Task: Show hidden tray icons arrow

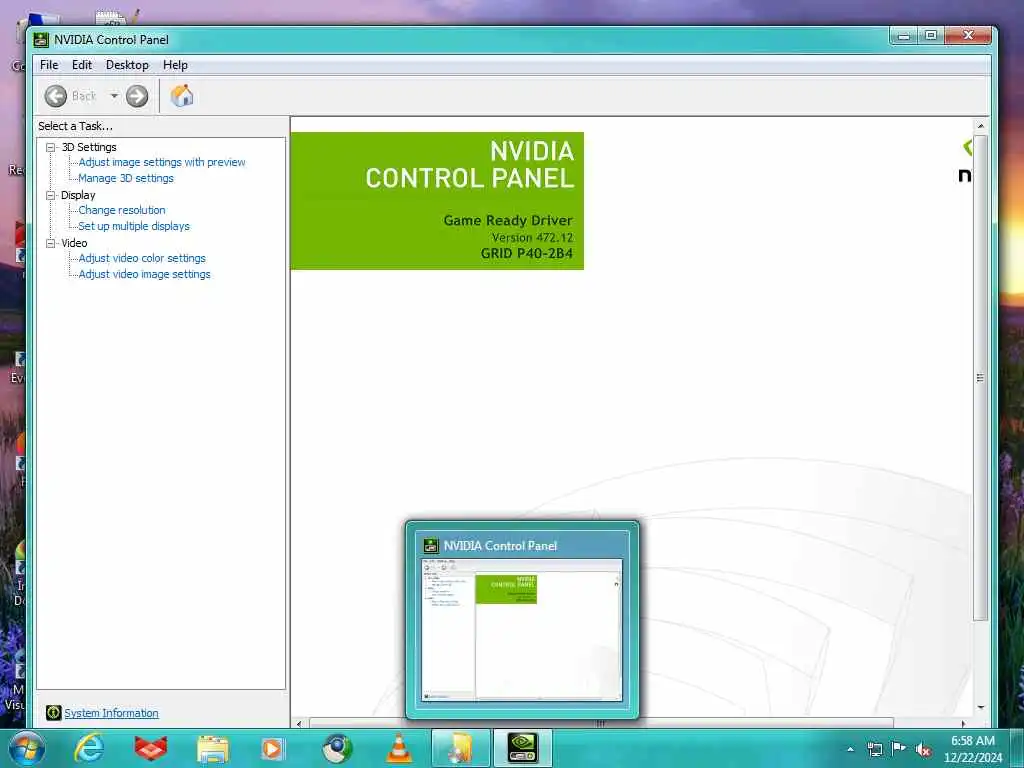Action: 850,749
